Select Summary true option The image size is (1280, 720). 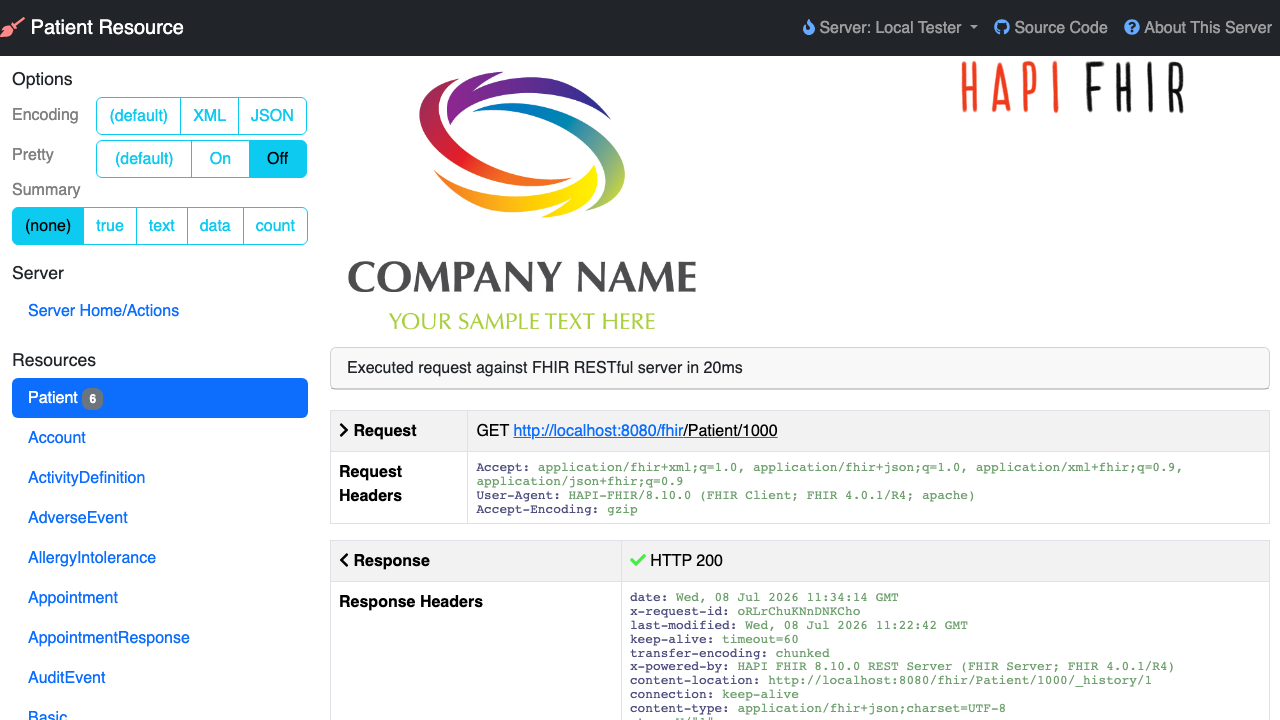pyautogui.click(x=110, y=226)
